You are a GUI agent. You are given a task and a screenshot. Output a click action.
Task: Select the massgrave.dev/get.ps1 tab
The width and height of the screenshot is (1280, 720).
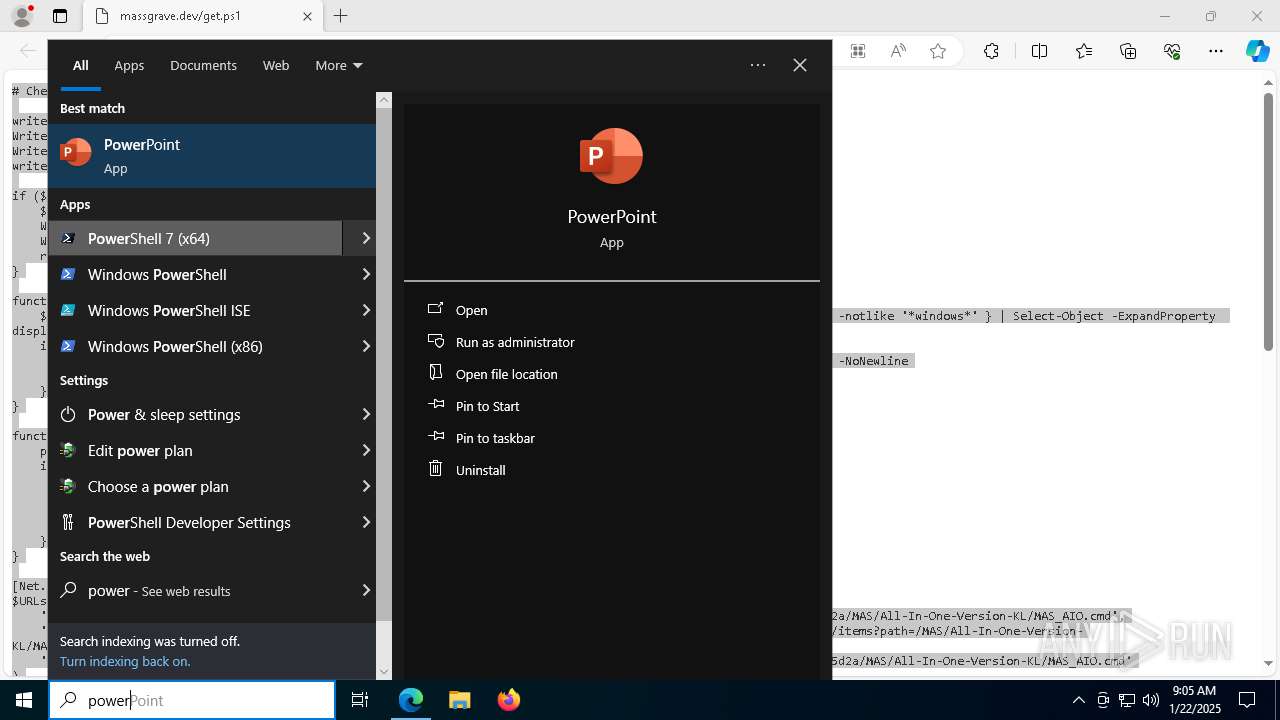pyautogui.click(x=202, y=16)
